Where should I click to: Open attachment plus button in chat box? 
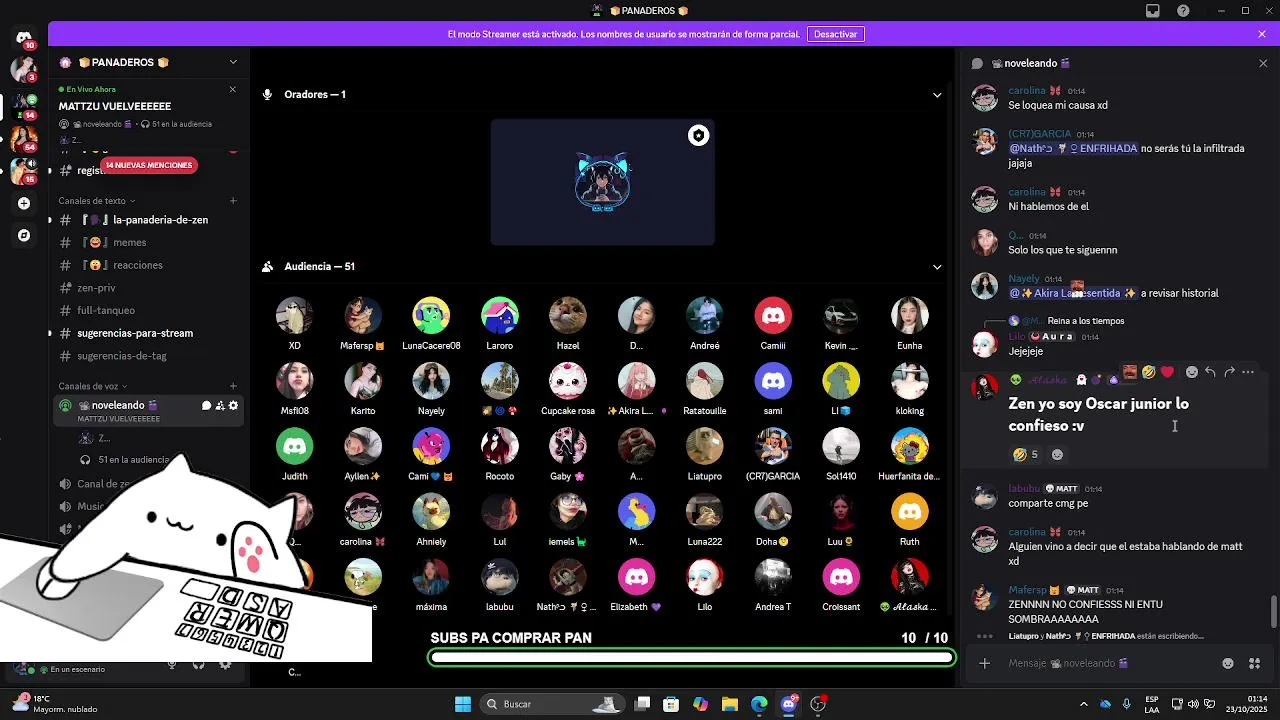[984, 663]
